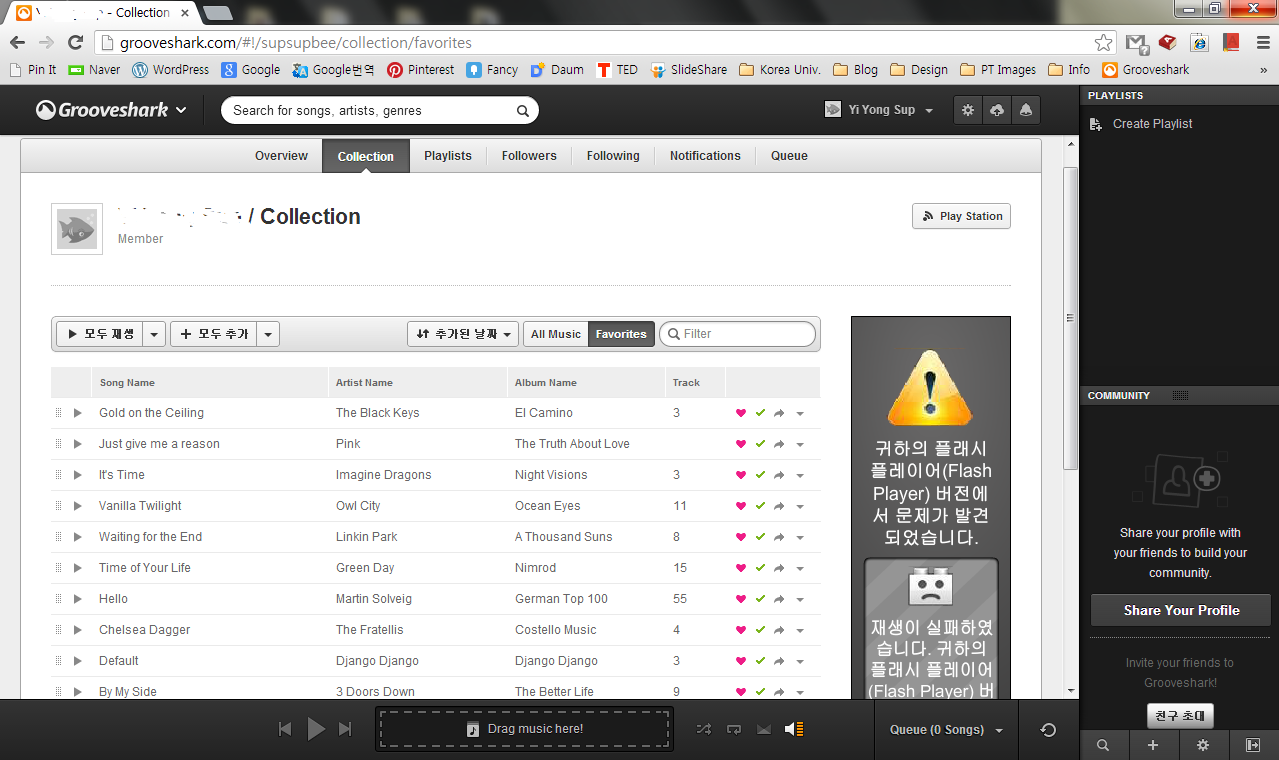The width and height of the screenshot is (1279, 760).
Task: Toggle favorite heart for Chelsea Dagger
Action: click(x=741, y=630)
